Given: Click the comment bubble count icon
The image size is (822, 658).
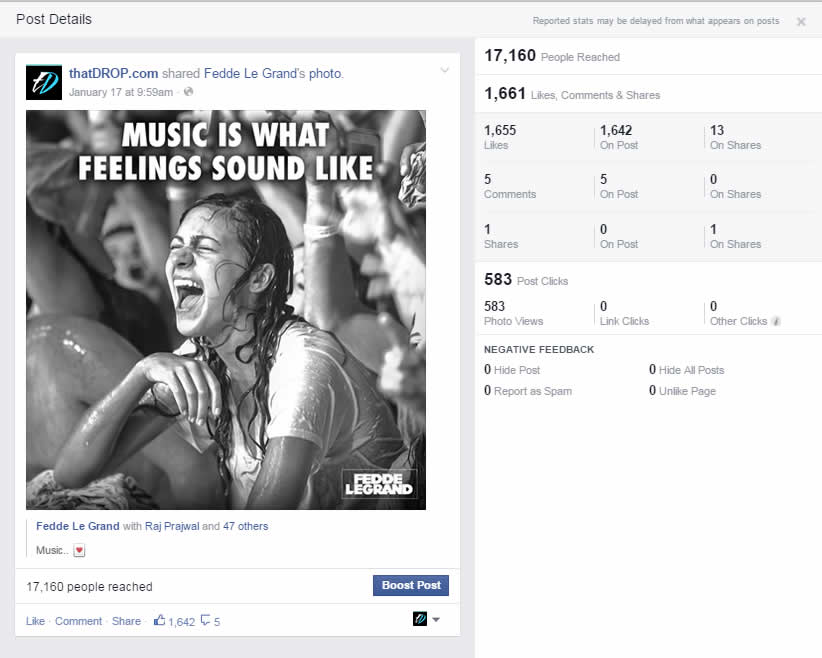Looking at the screenshot, I should [206, 620].
